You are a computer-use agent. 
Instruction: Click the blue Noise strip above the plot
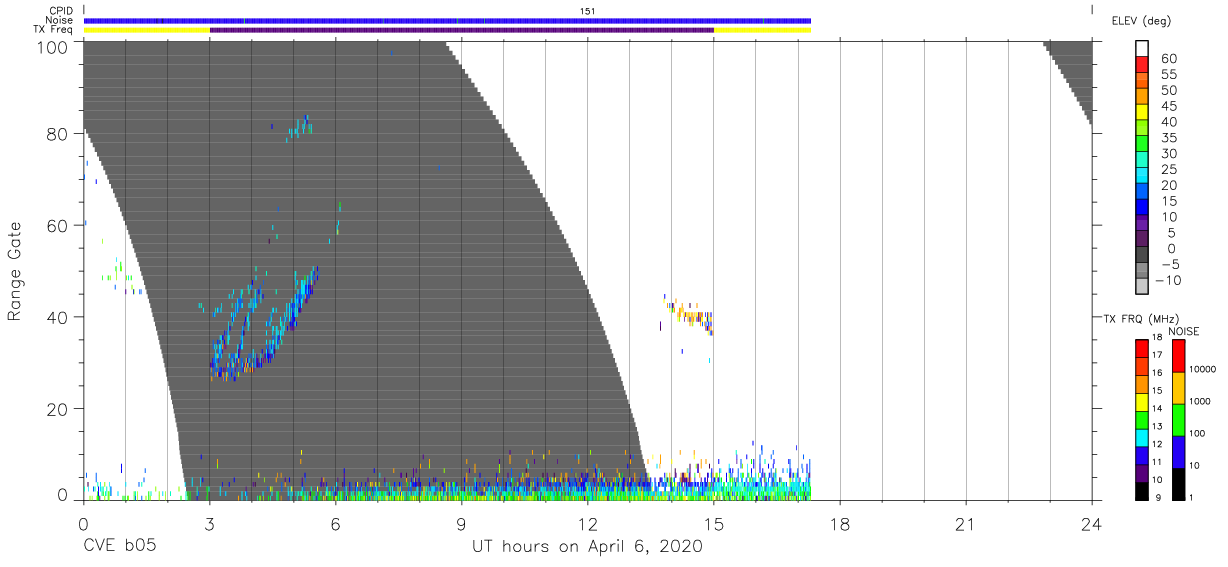pyautogui.click(x=447, y=20)
